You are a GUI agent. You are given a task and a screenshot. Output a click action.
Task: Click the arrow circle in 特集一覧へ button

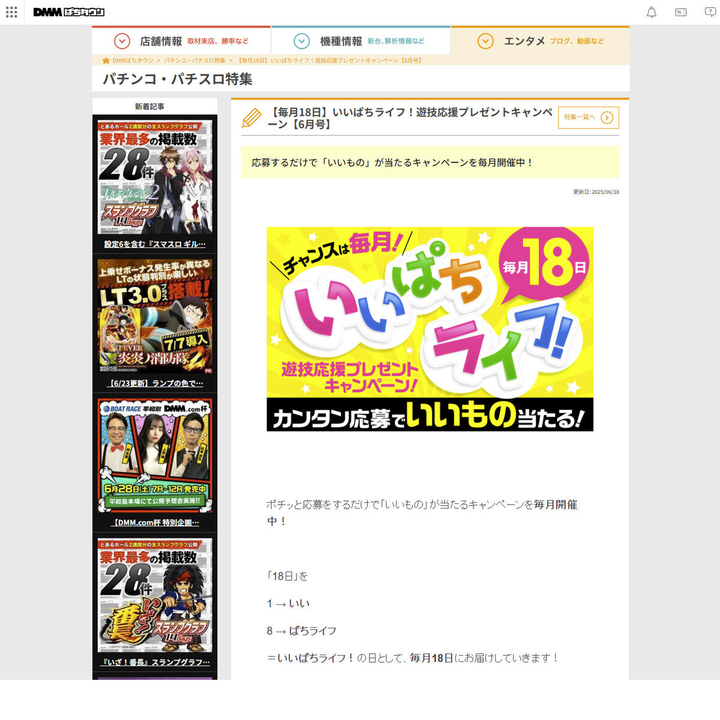[x=607, y=118]
